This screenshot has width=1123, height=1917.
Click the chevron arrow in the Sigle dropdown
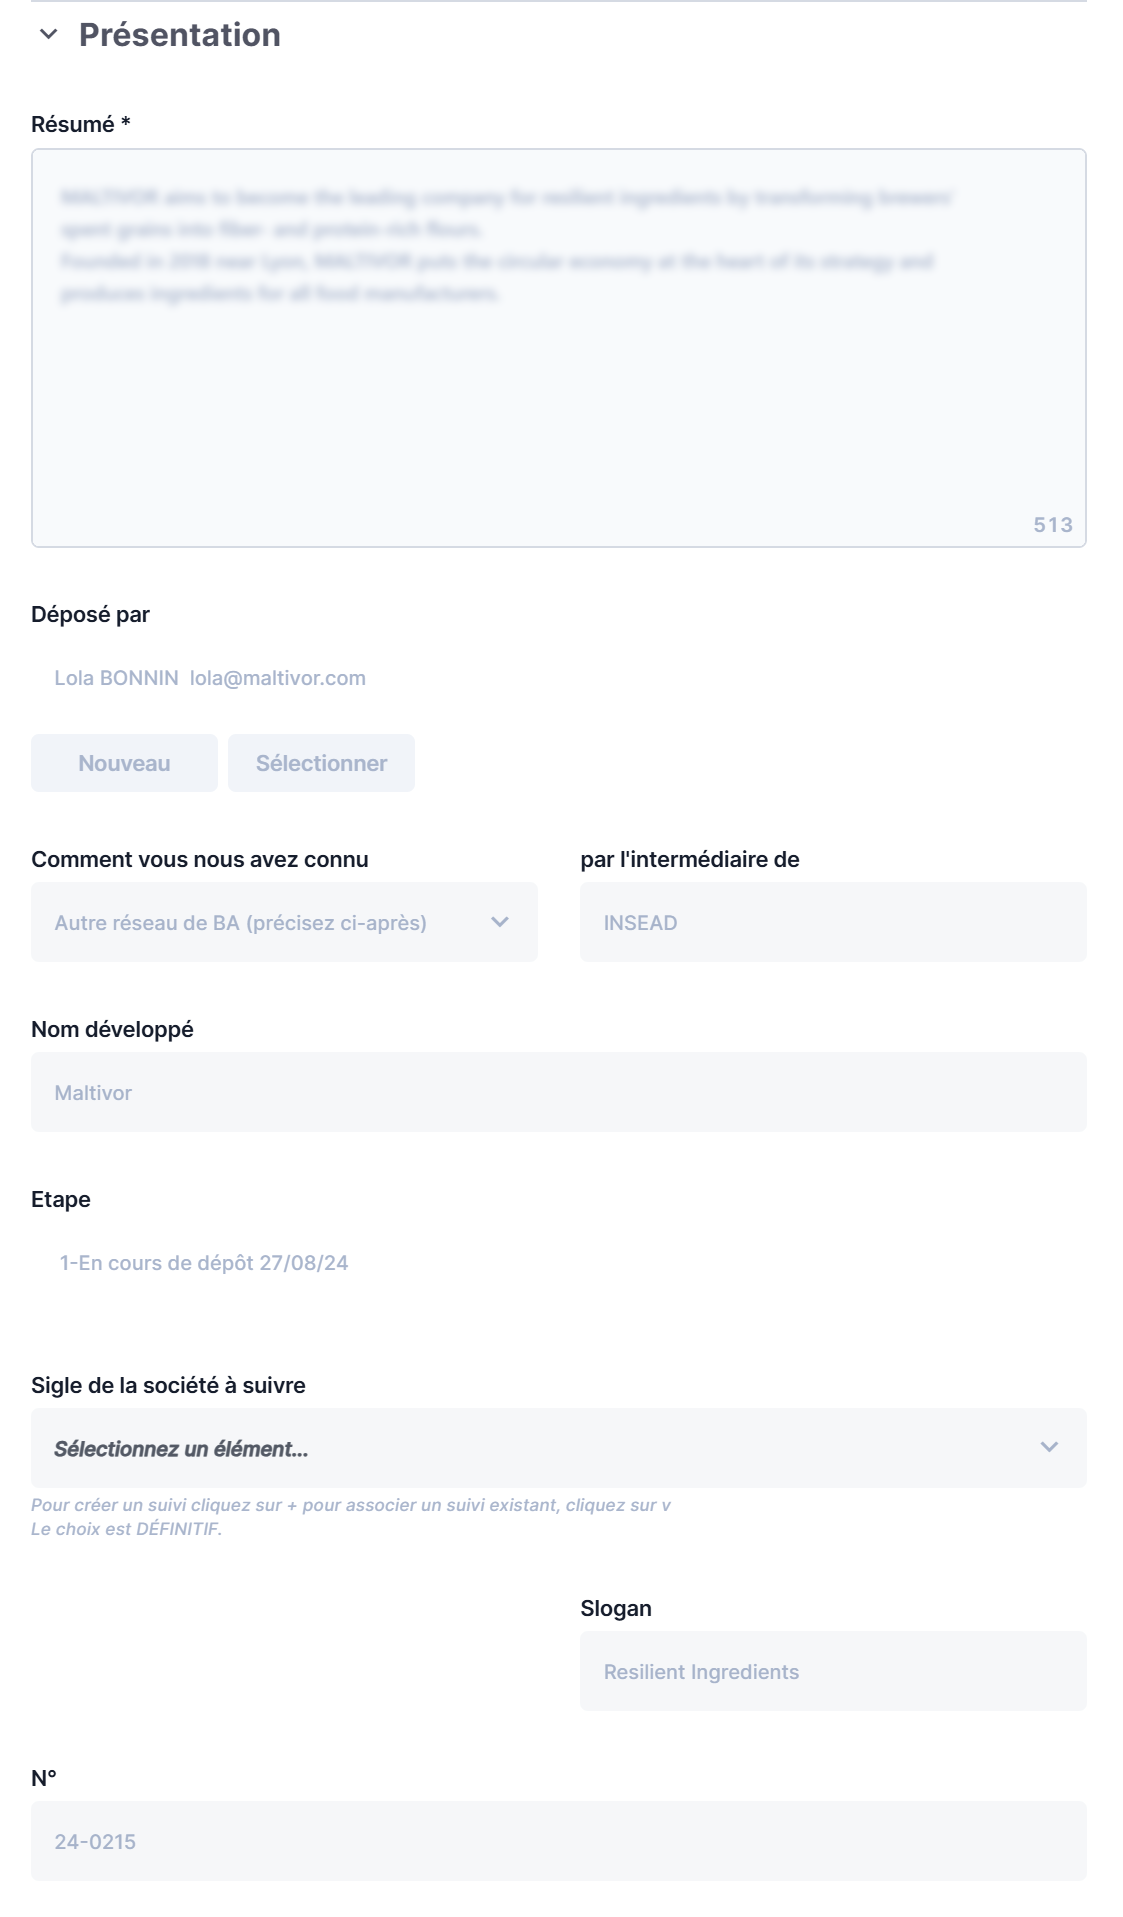point(1049,1447)
